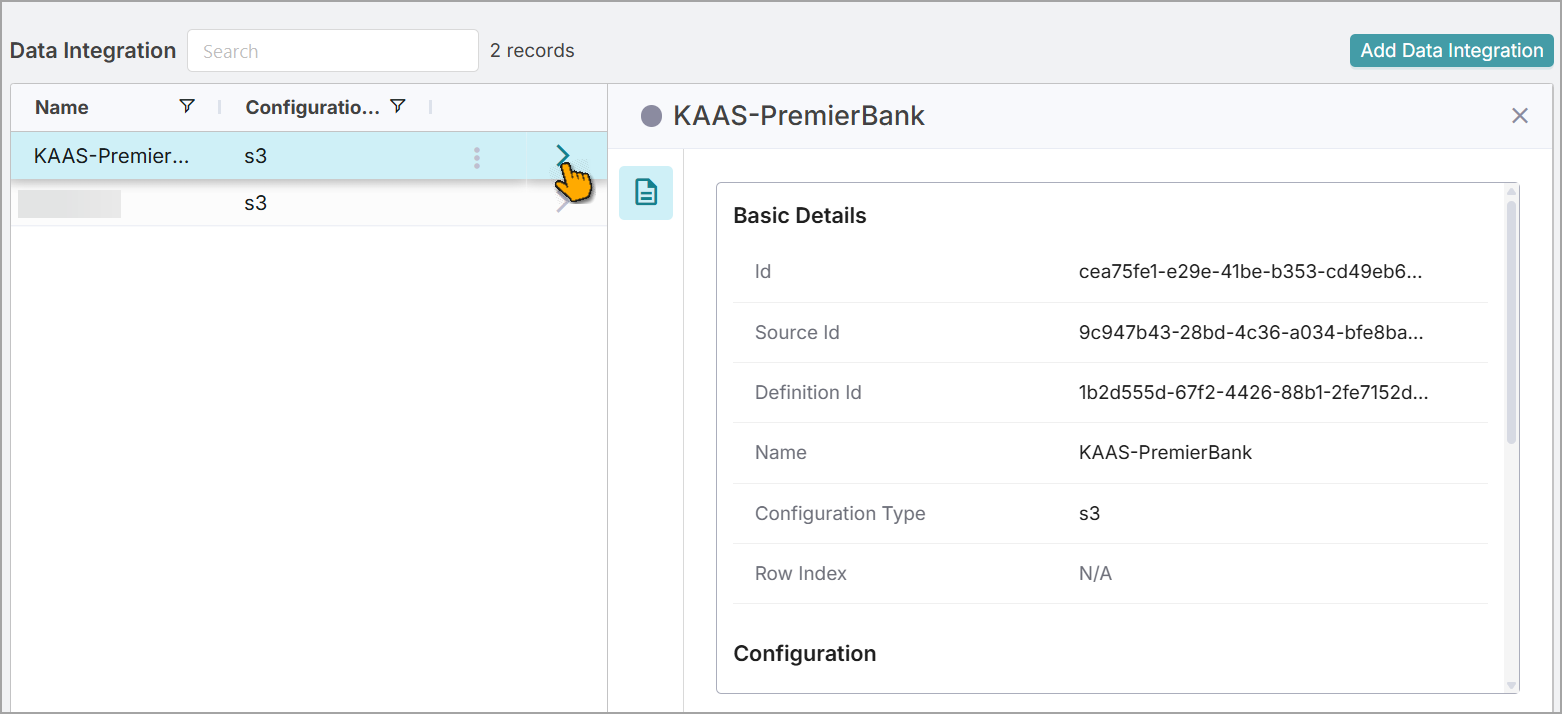The image size is (1562, 714).
Task: Select the Row Index value N/A
Action: (1095, 574)
